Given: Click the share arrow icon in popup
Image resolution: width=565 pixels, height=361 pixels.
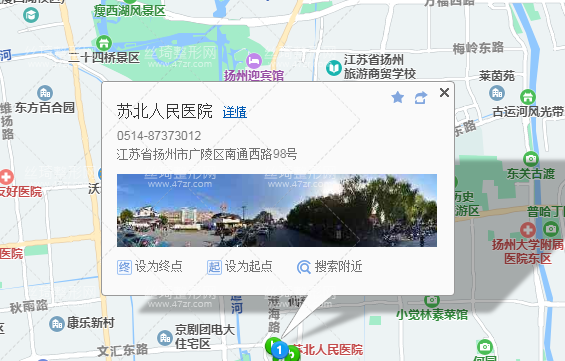Looking at the screenshot, I should [x=421, y=98].
